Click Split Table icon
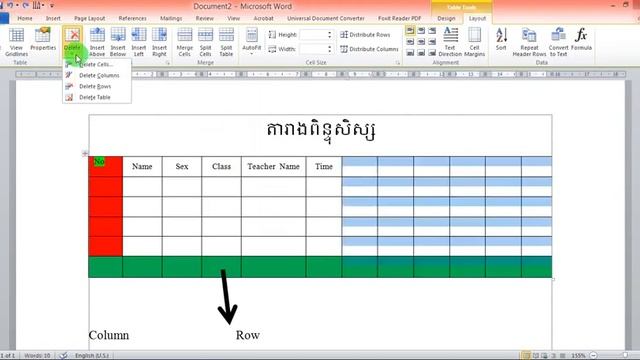Viewport: 640px width, 360px height. pyautogui.click(x=226, y=42)
